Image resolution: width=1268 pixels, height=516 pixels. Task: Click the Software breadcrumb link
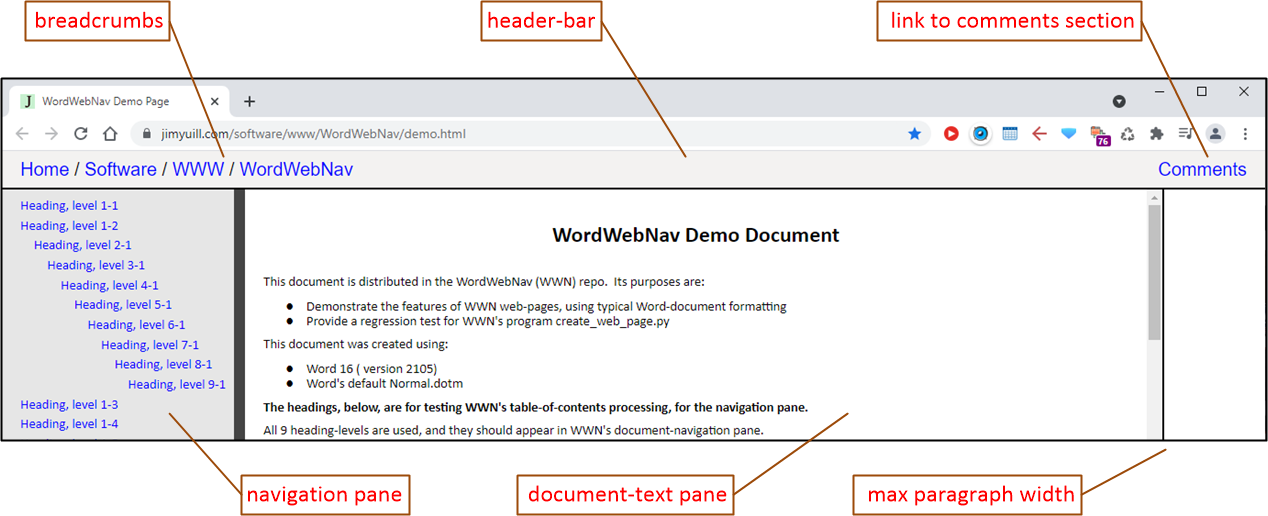coord(120,170)
